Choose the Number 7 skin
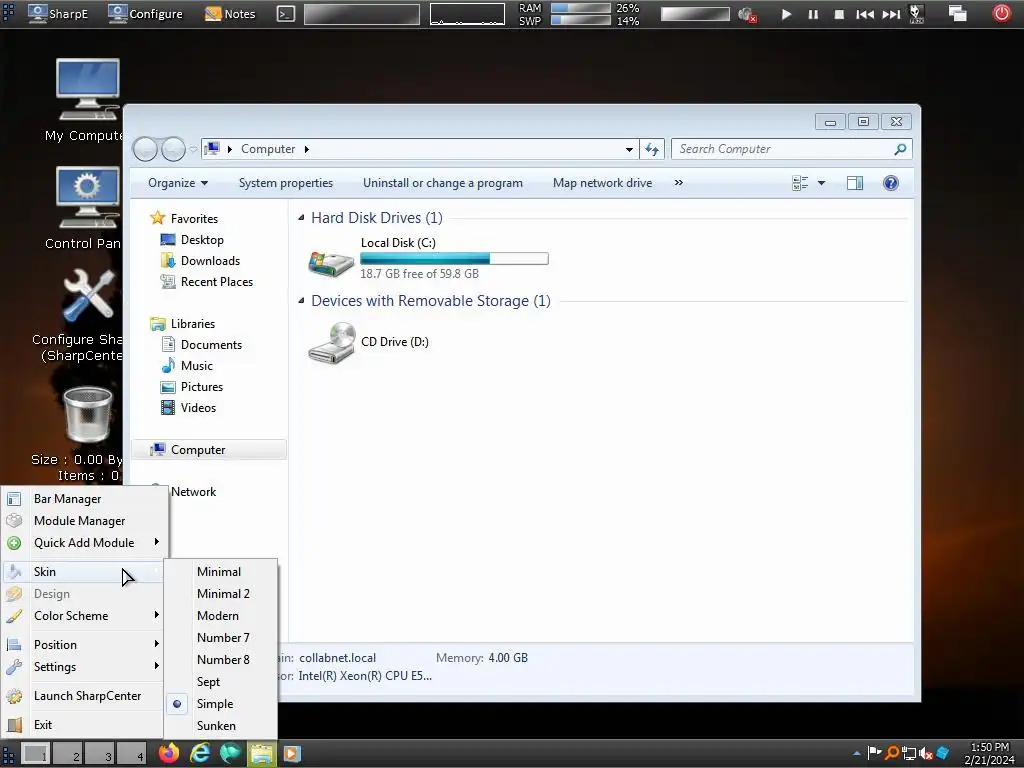Screen dimensions: 1024x768 [221, 638]
